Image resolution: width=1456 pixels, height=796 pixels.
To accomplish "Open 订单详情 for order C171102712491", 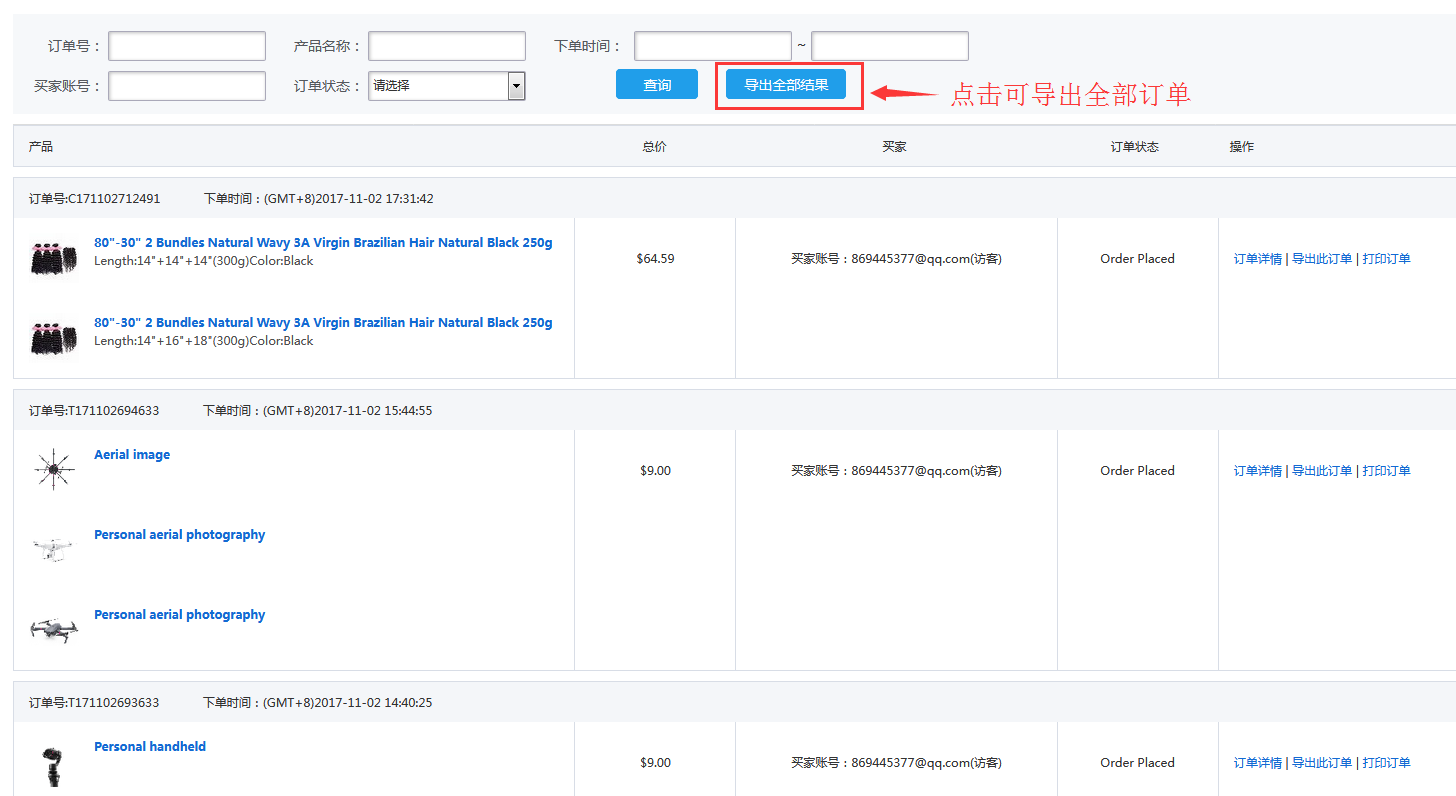I will click(1257, 259).
